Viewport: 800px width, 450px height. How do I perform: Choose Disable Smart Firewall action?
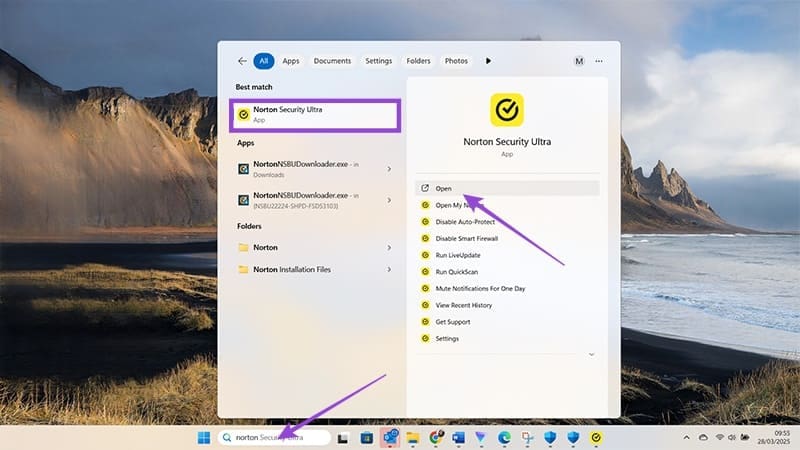pyautogui.click(x=466, y=238)
